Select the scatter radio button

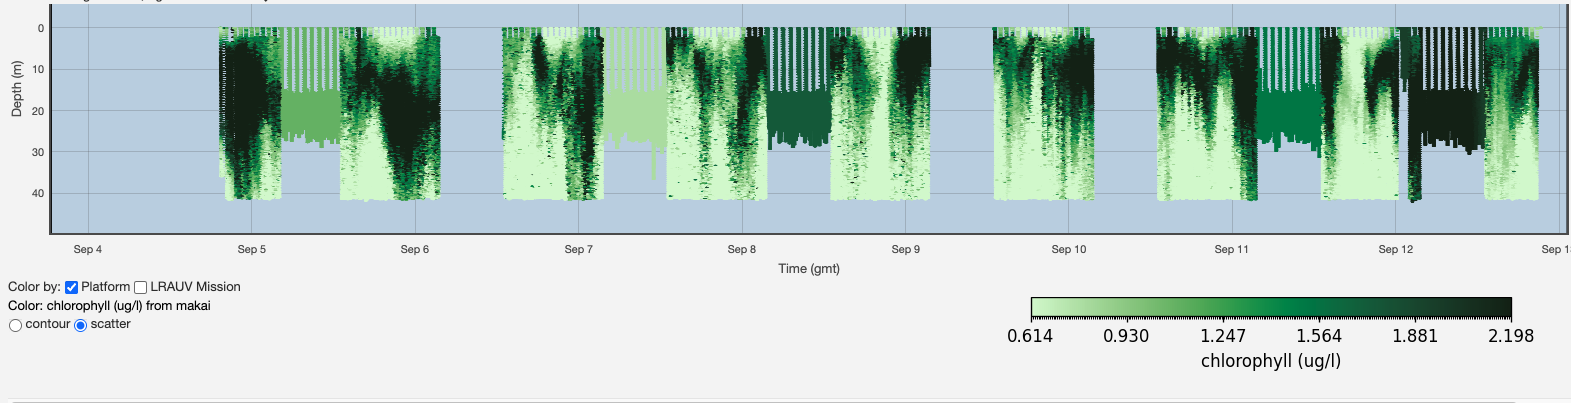[x=81, y=325]
